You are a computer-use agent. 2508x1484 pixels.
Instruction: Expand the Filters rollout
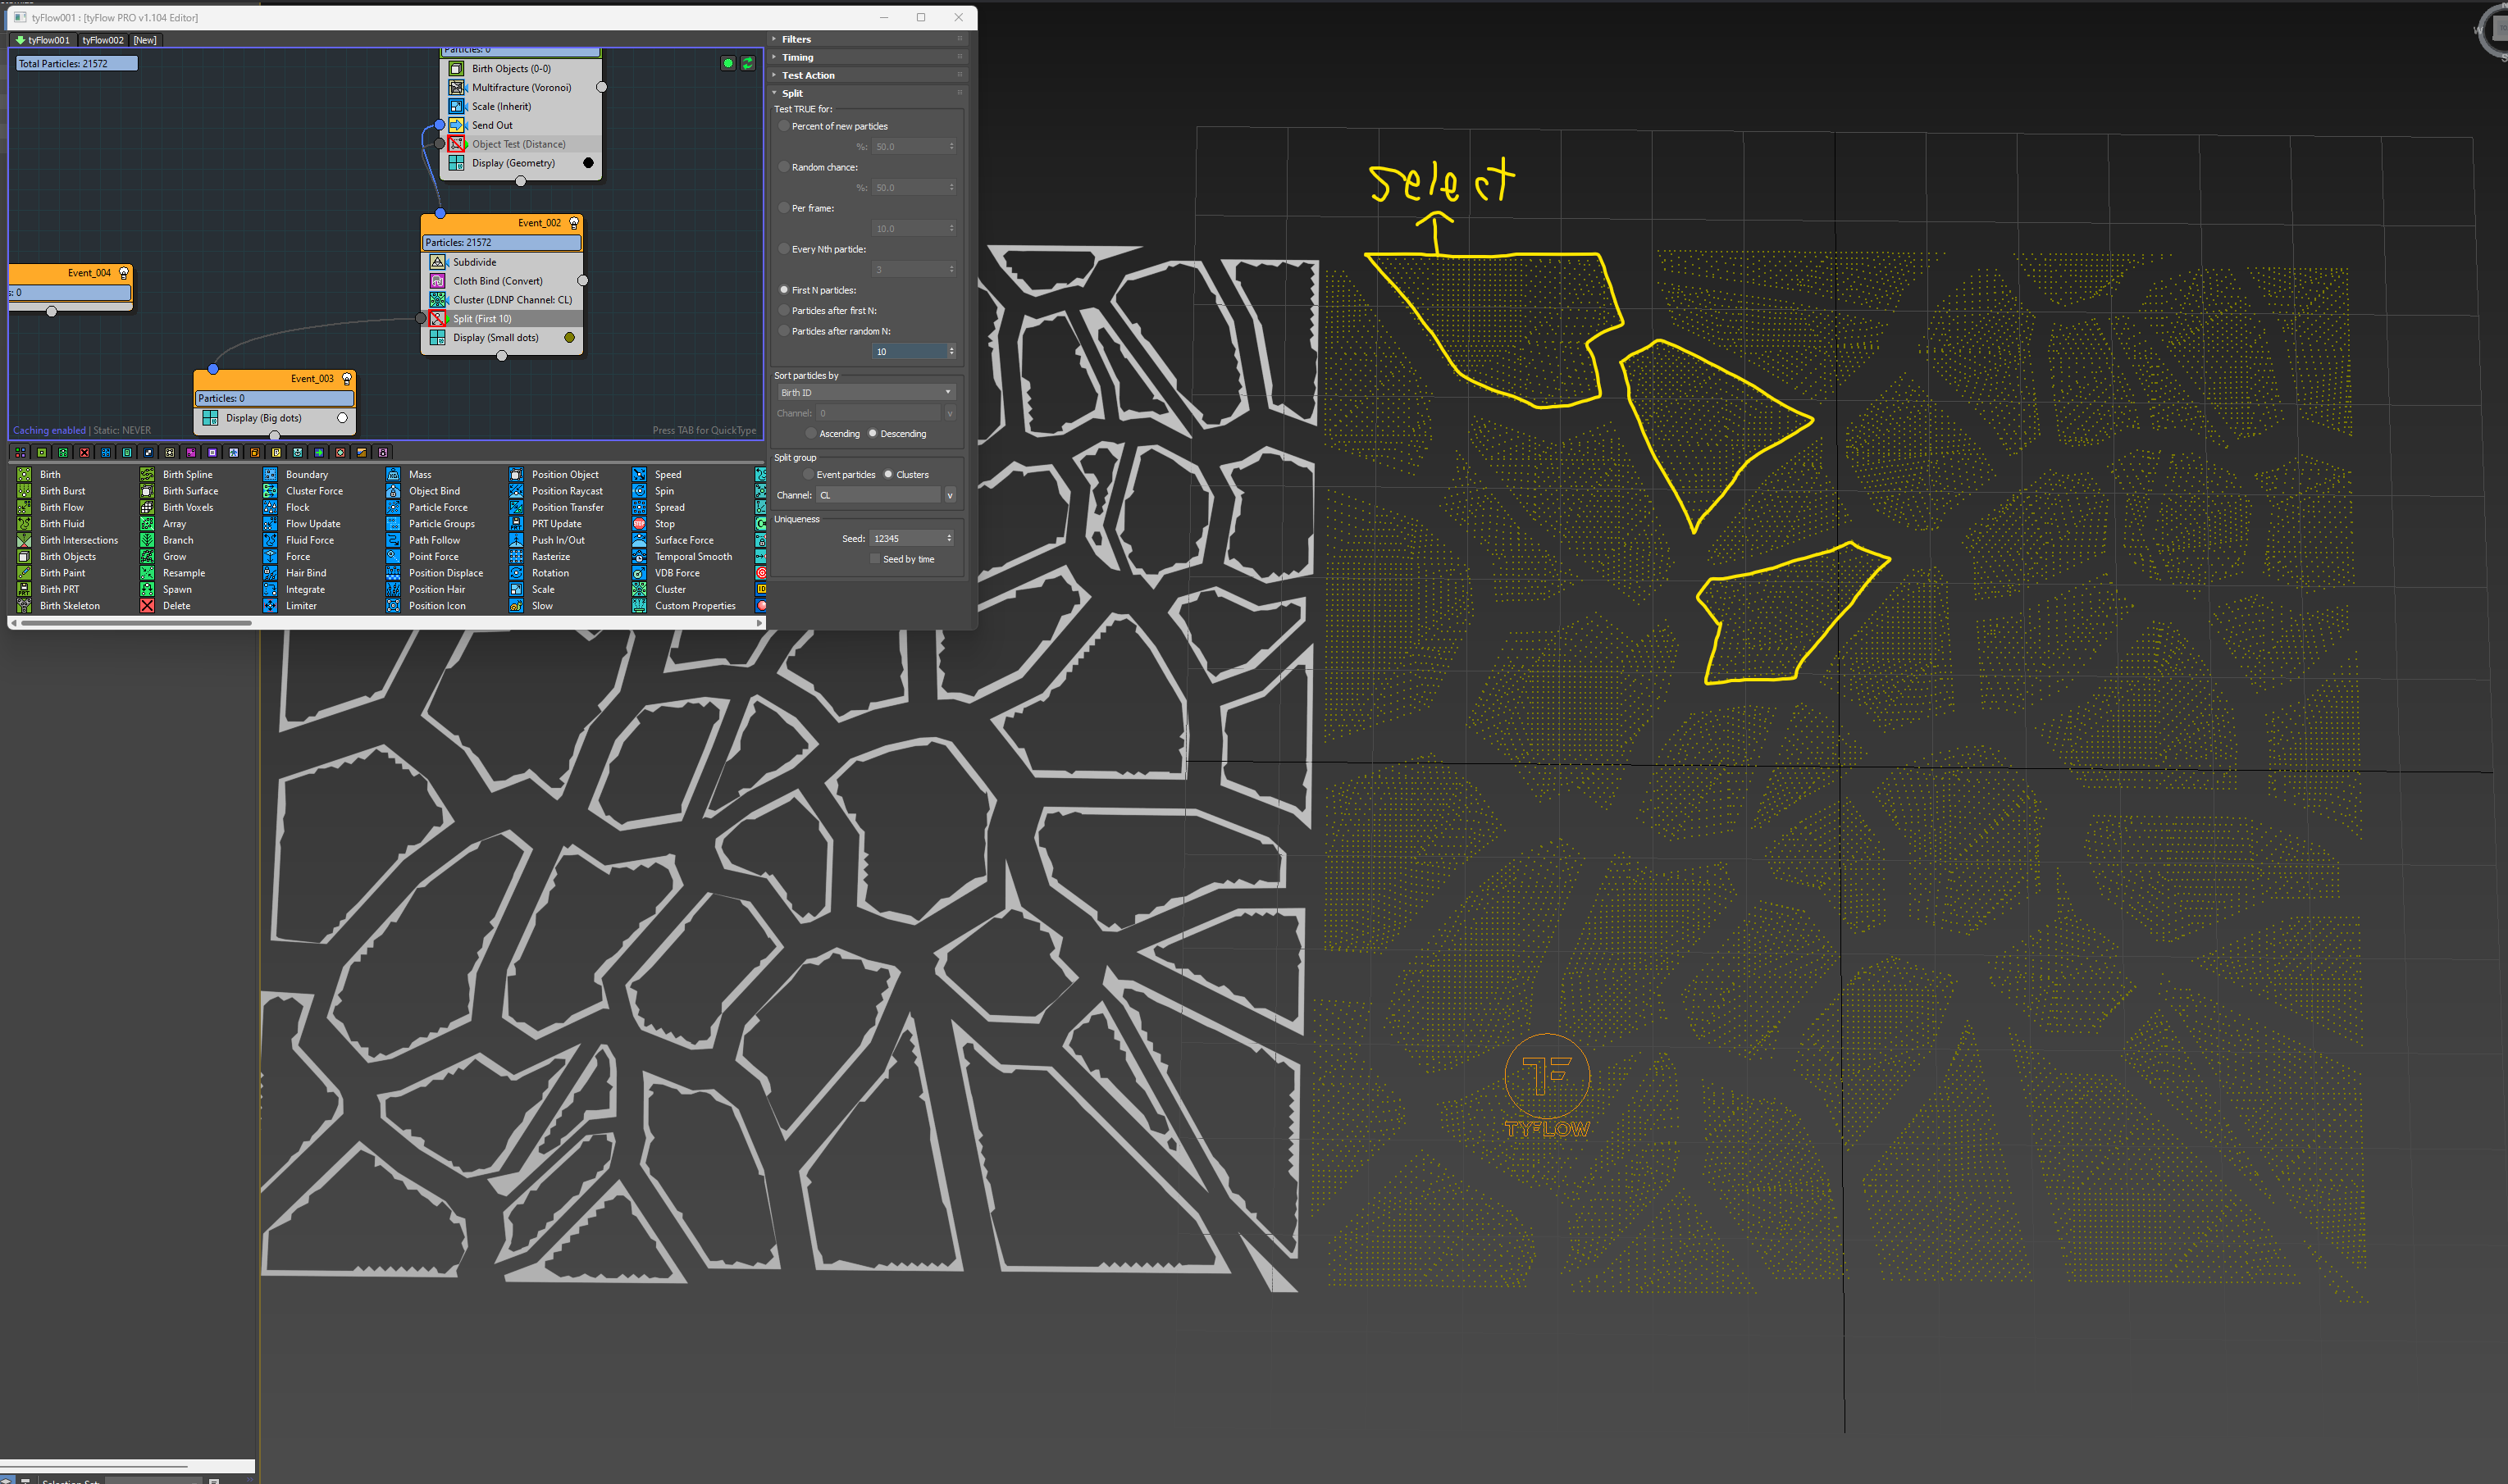[796, 39]
